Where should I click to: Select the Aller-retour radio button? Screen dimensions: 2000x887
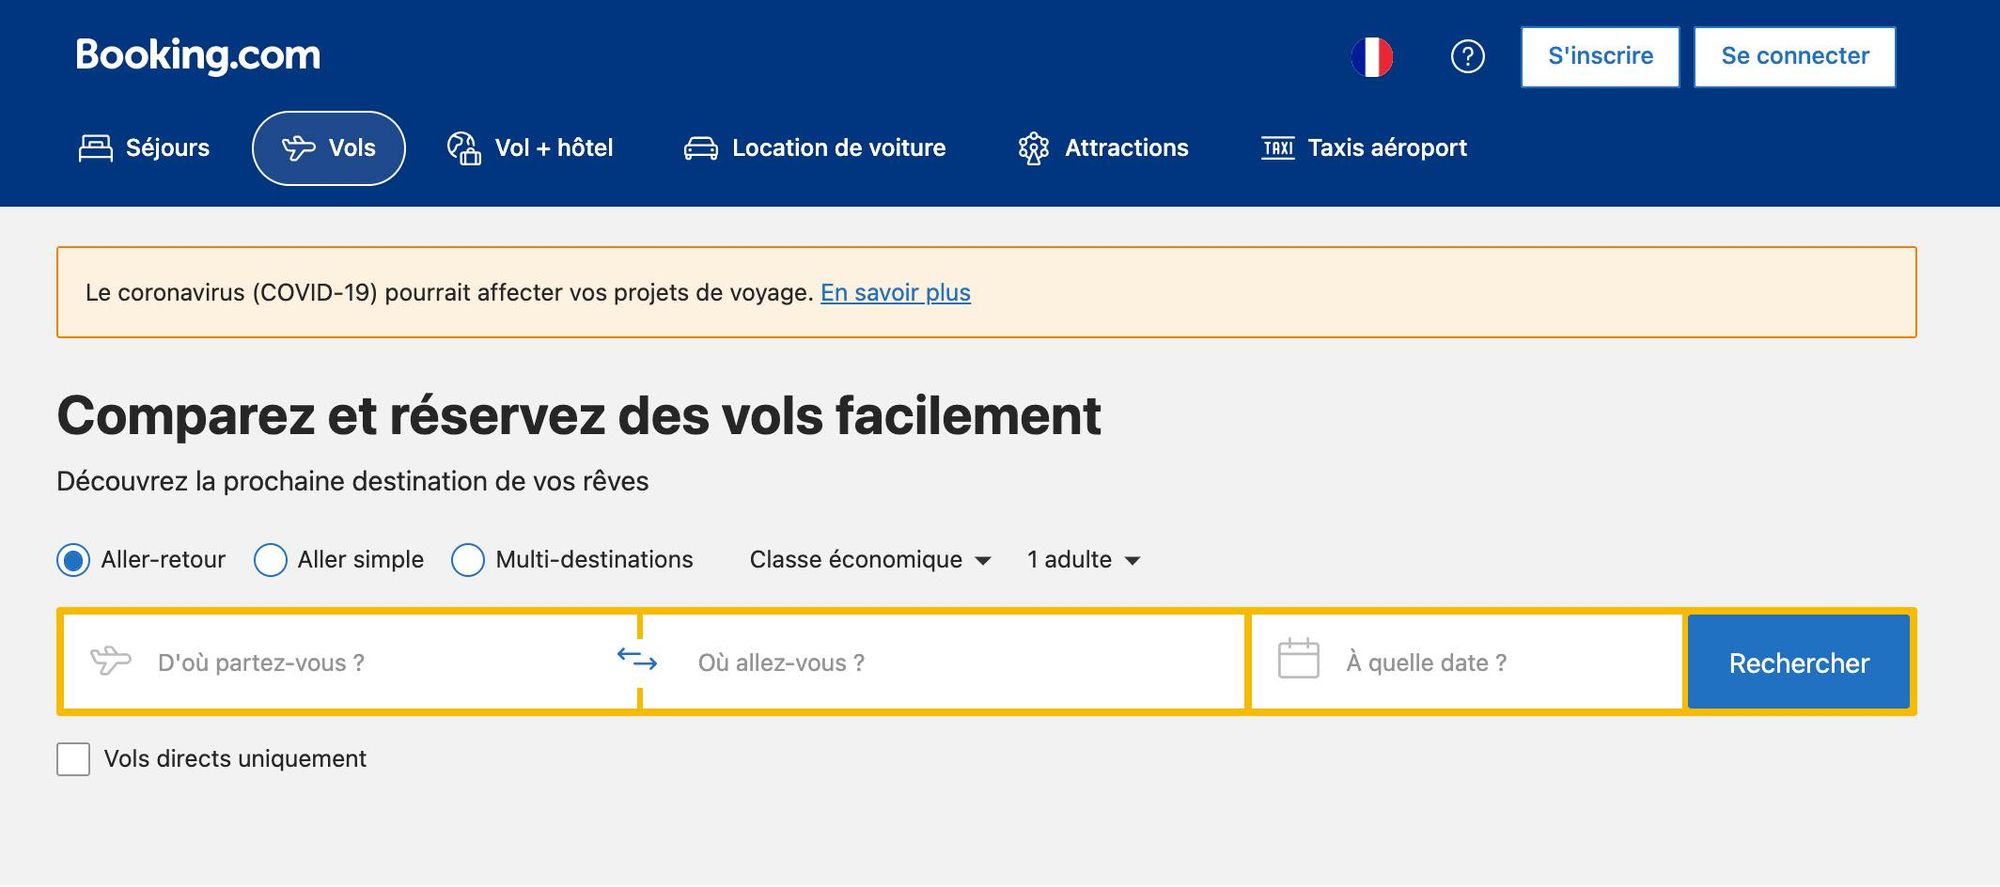tap(73, 560)
